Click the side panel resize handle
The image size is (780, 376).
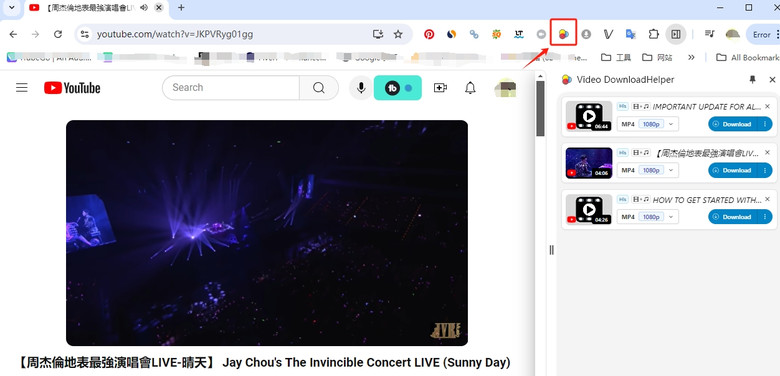[x=551, y=250]
